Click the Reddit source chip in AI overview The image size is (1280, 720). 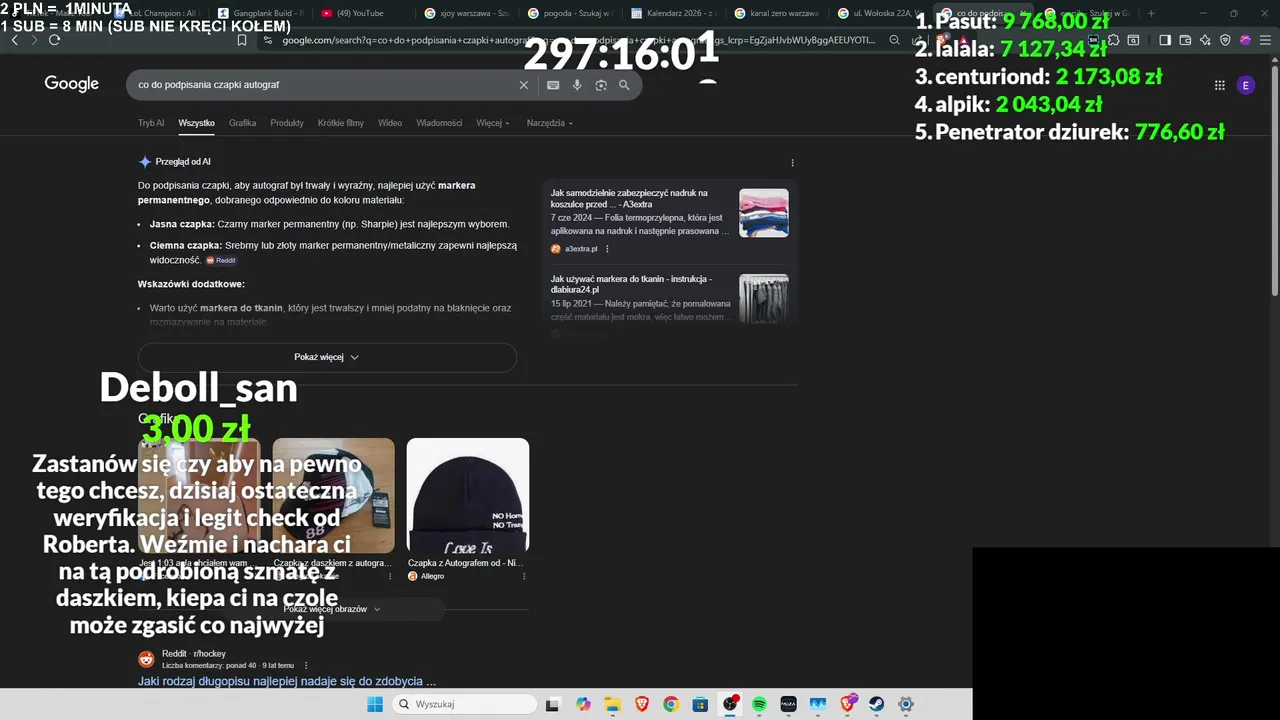[x=221, y=260]
